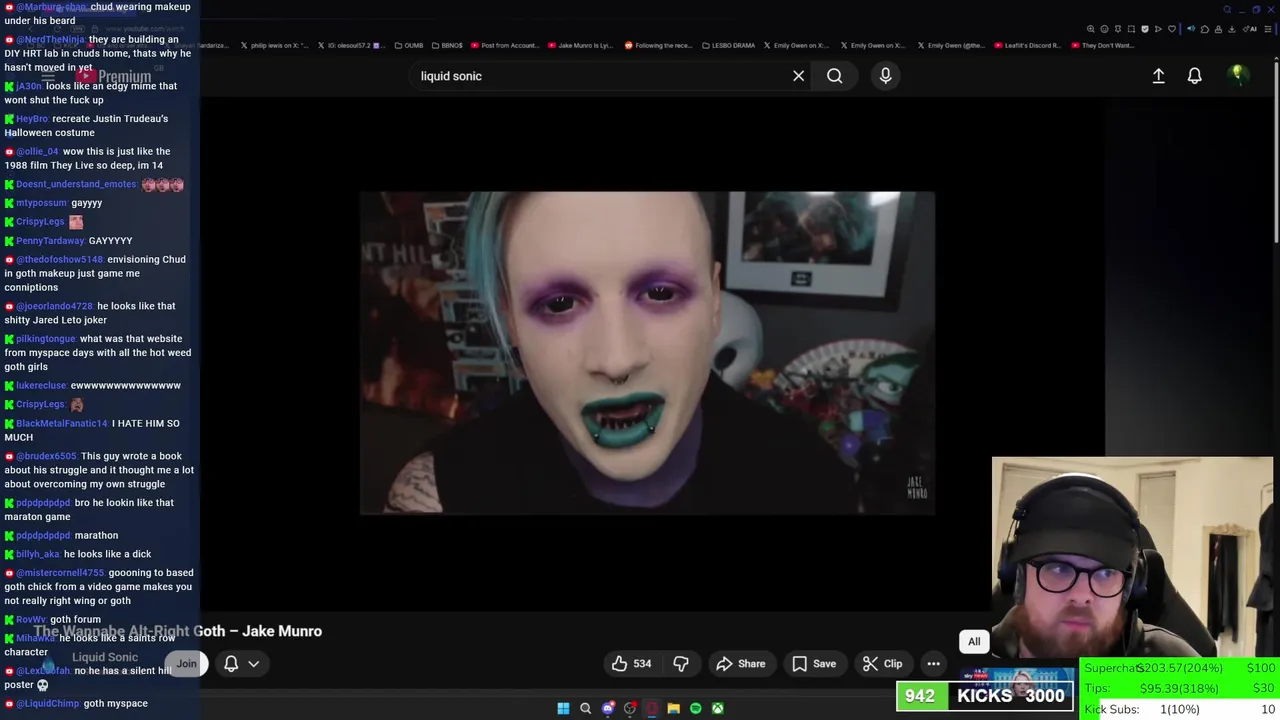Expand notification options chevron beside bell

(x=254, y=664)
